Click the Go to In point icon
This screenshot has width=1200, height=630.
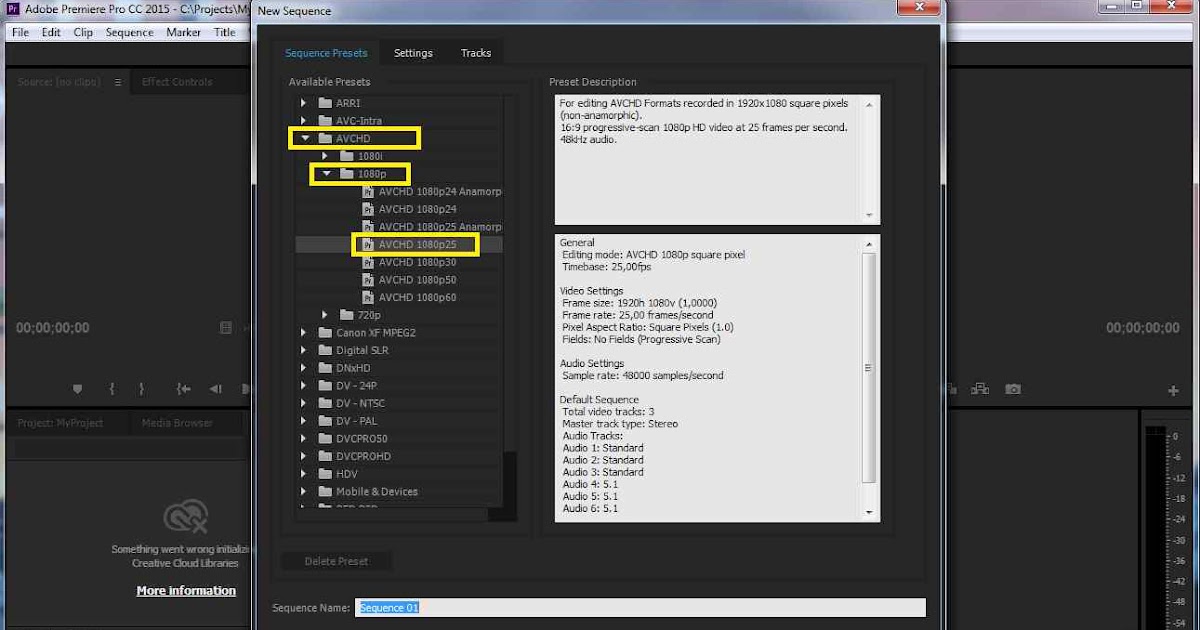point(183,389)
